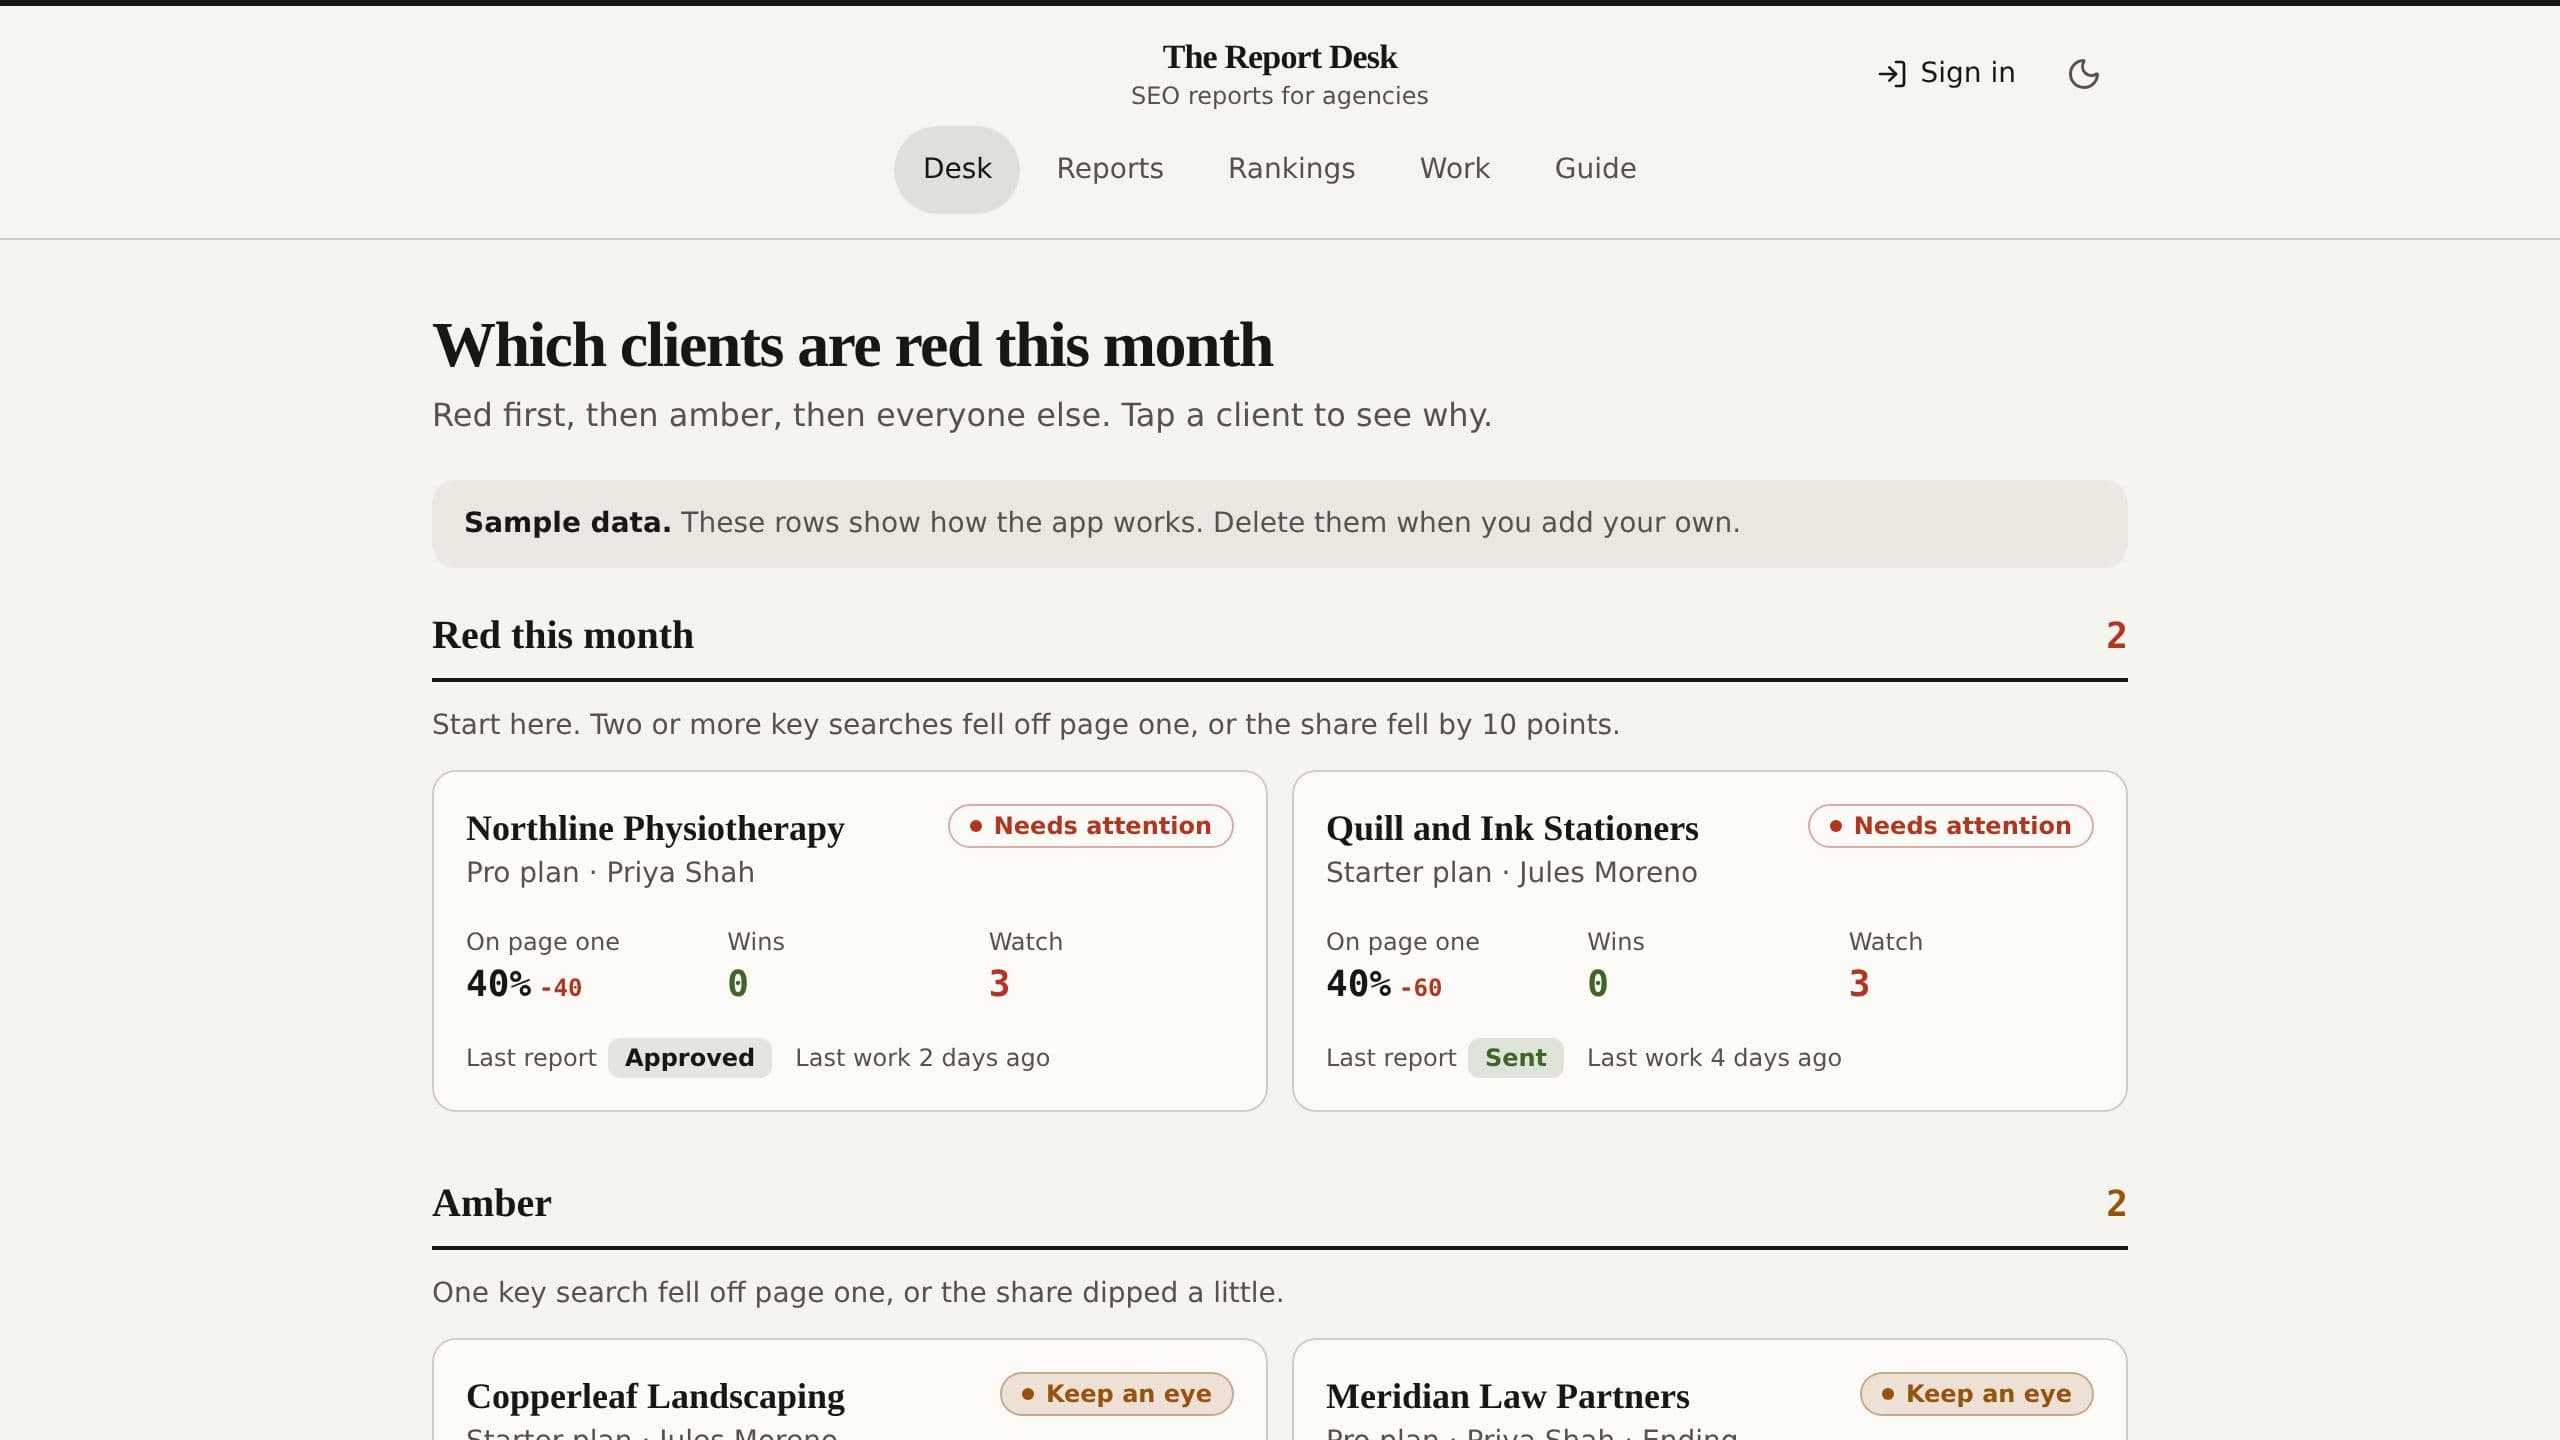This screenshot has width=2560, height=1440.
Task: Click Northline's 40% on page one value
Action: (498, 984)
